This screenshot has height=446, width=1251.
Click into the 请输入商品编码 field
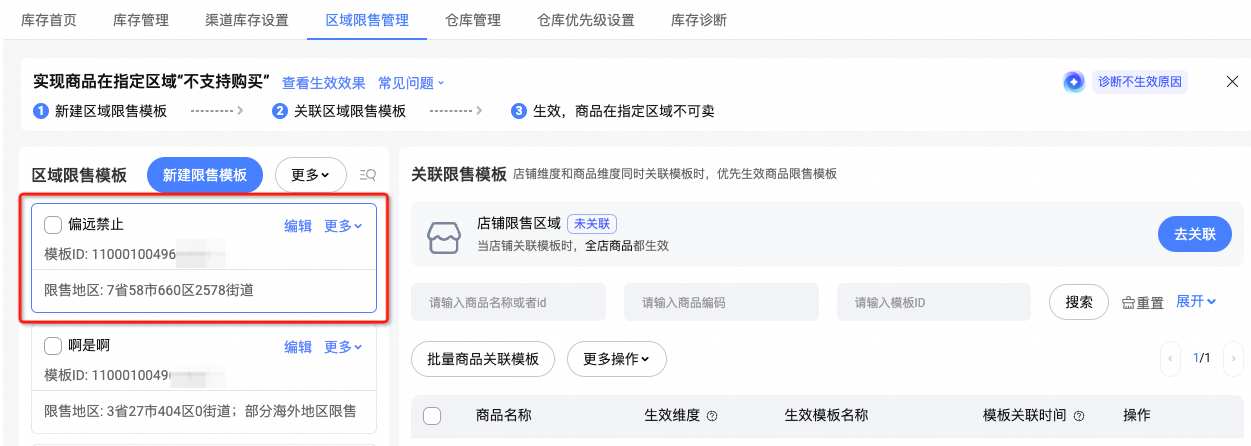tap(721, 302)
